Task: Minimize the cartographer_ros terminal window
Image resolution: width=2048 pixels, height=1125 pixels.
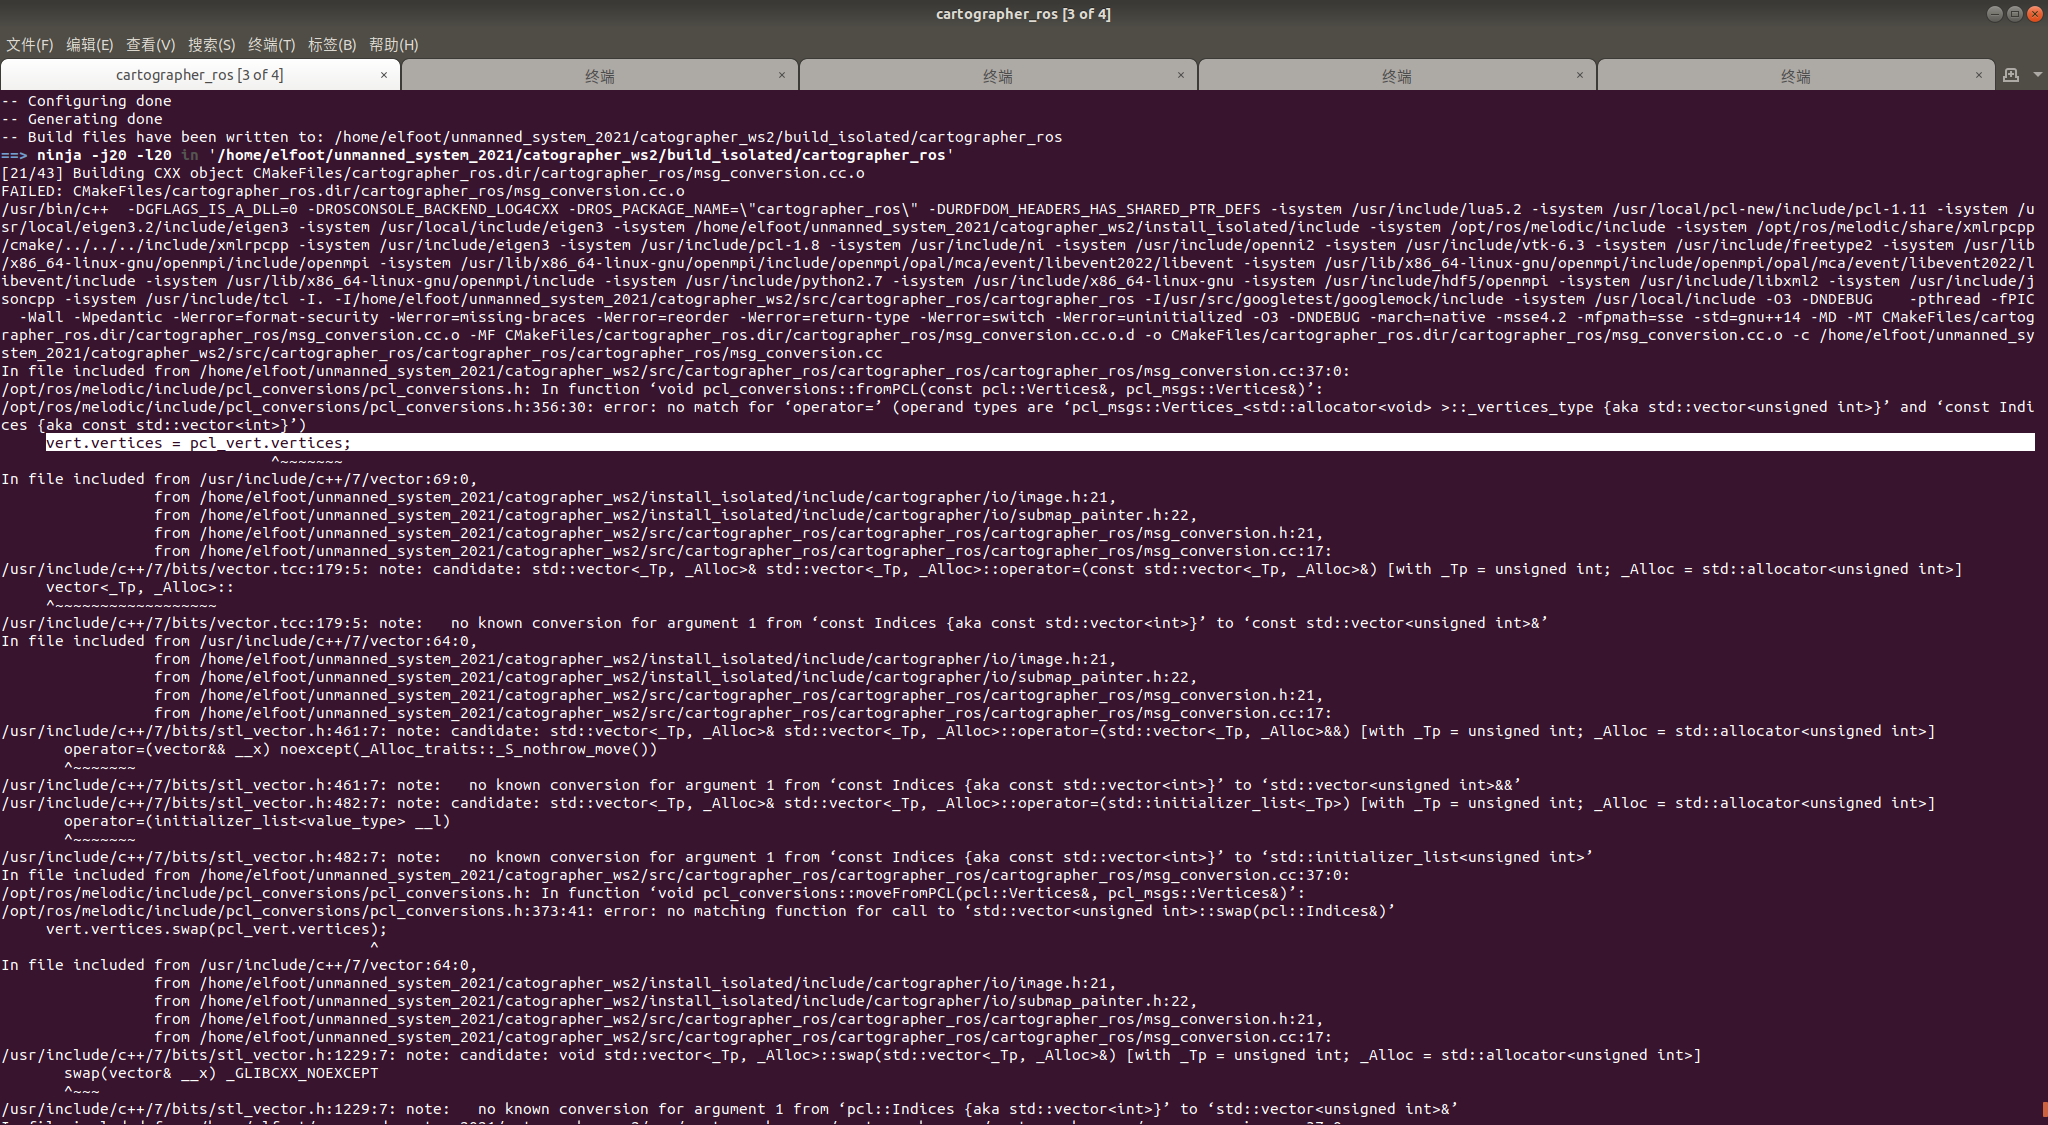Action: (1994, 14)
